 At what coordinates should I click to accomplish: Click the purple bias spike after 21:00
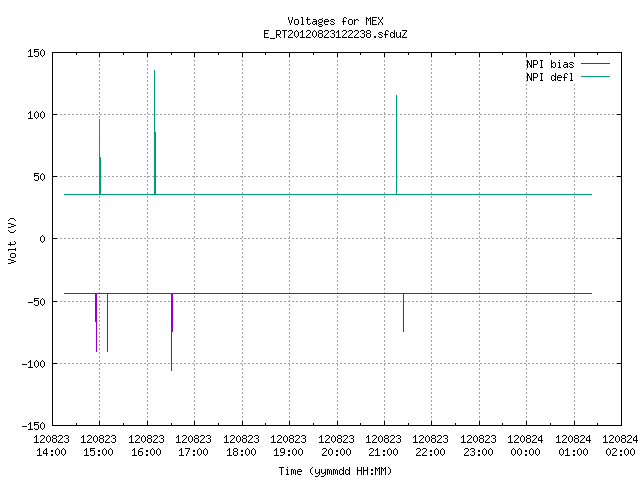[403, 313]
